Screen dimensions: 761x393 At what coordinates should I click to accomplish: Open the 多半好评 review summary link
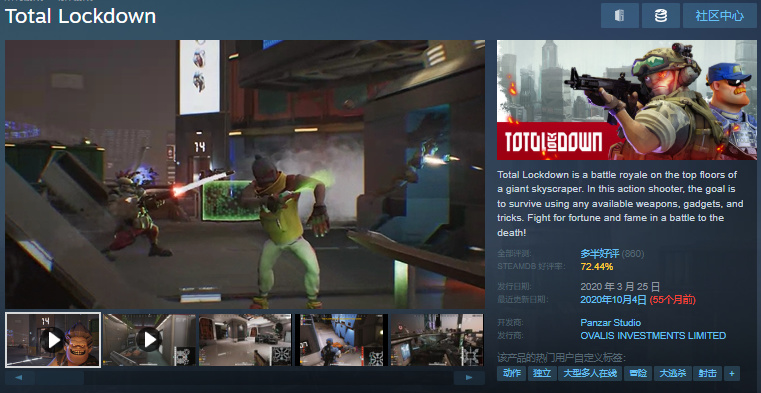600,253
